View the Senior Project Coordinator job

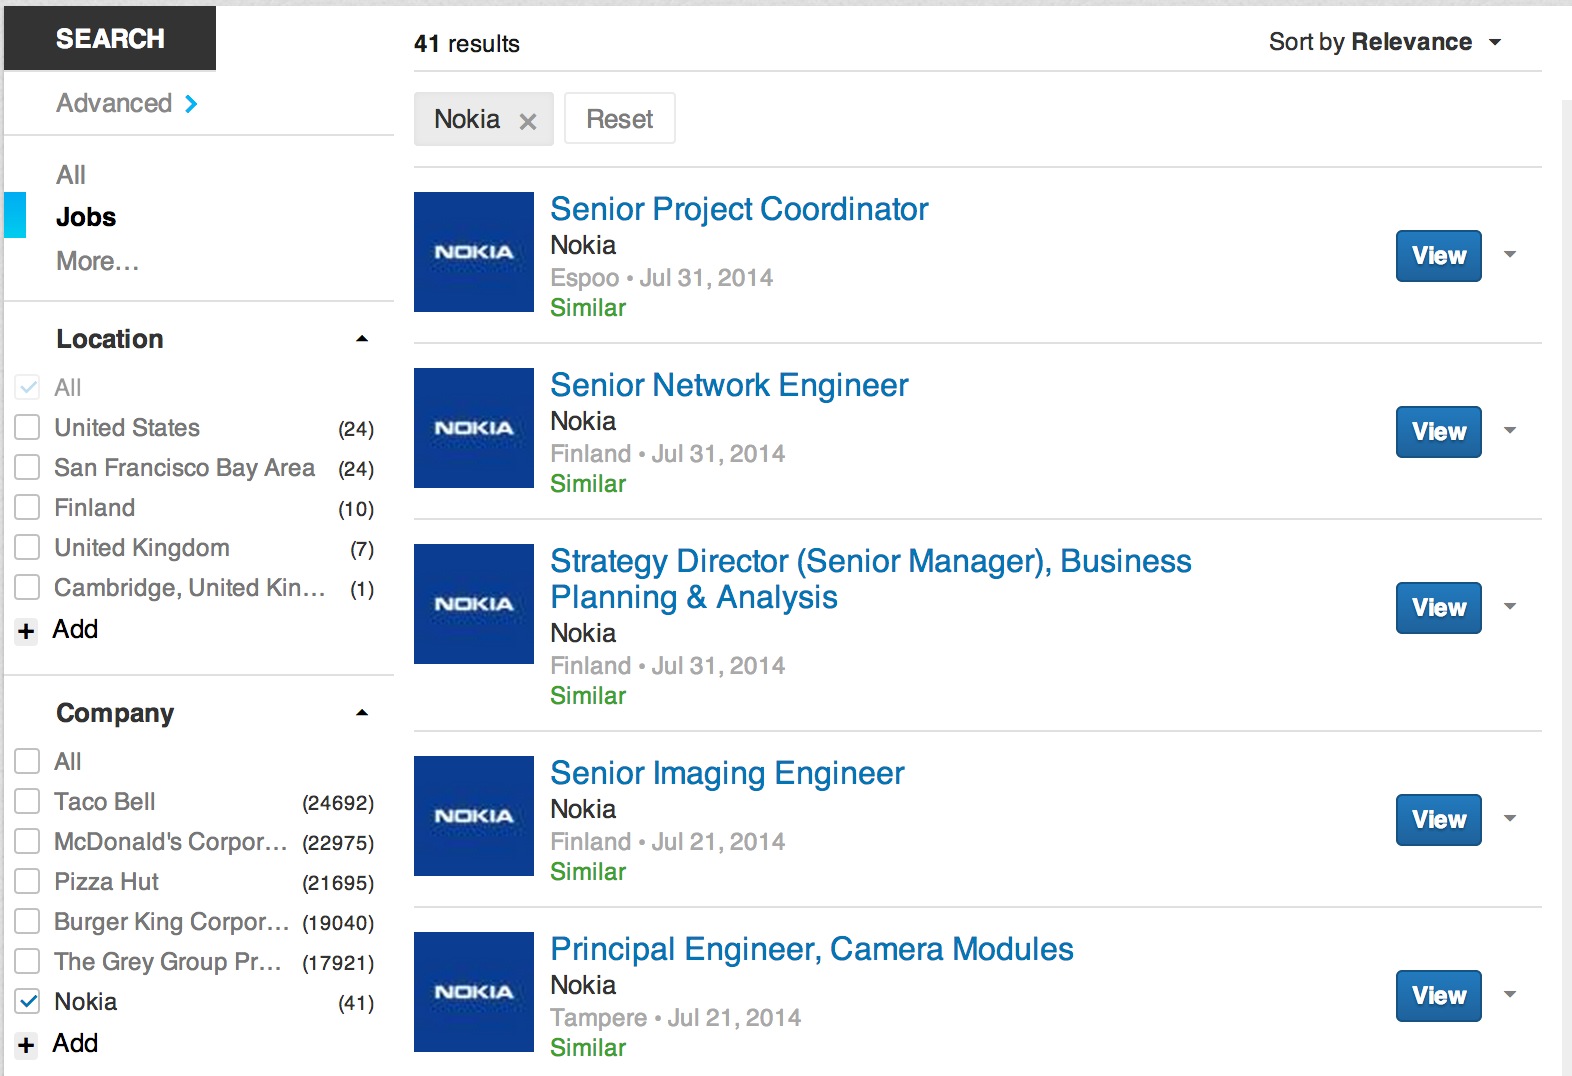click(x=1438, y=256)
